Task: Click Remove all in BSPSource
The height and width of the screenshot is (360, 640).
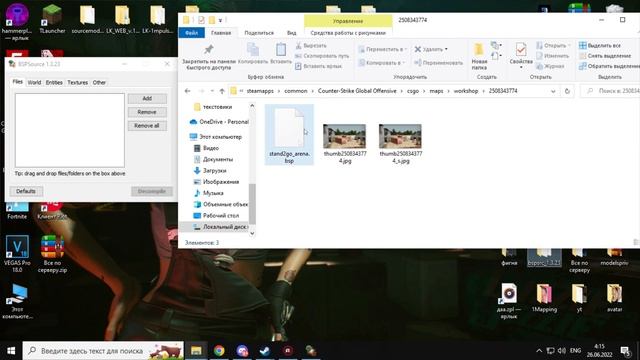Action: (147, 126)
